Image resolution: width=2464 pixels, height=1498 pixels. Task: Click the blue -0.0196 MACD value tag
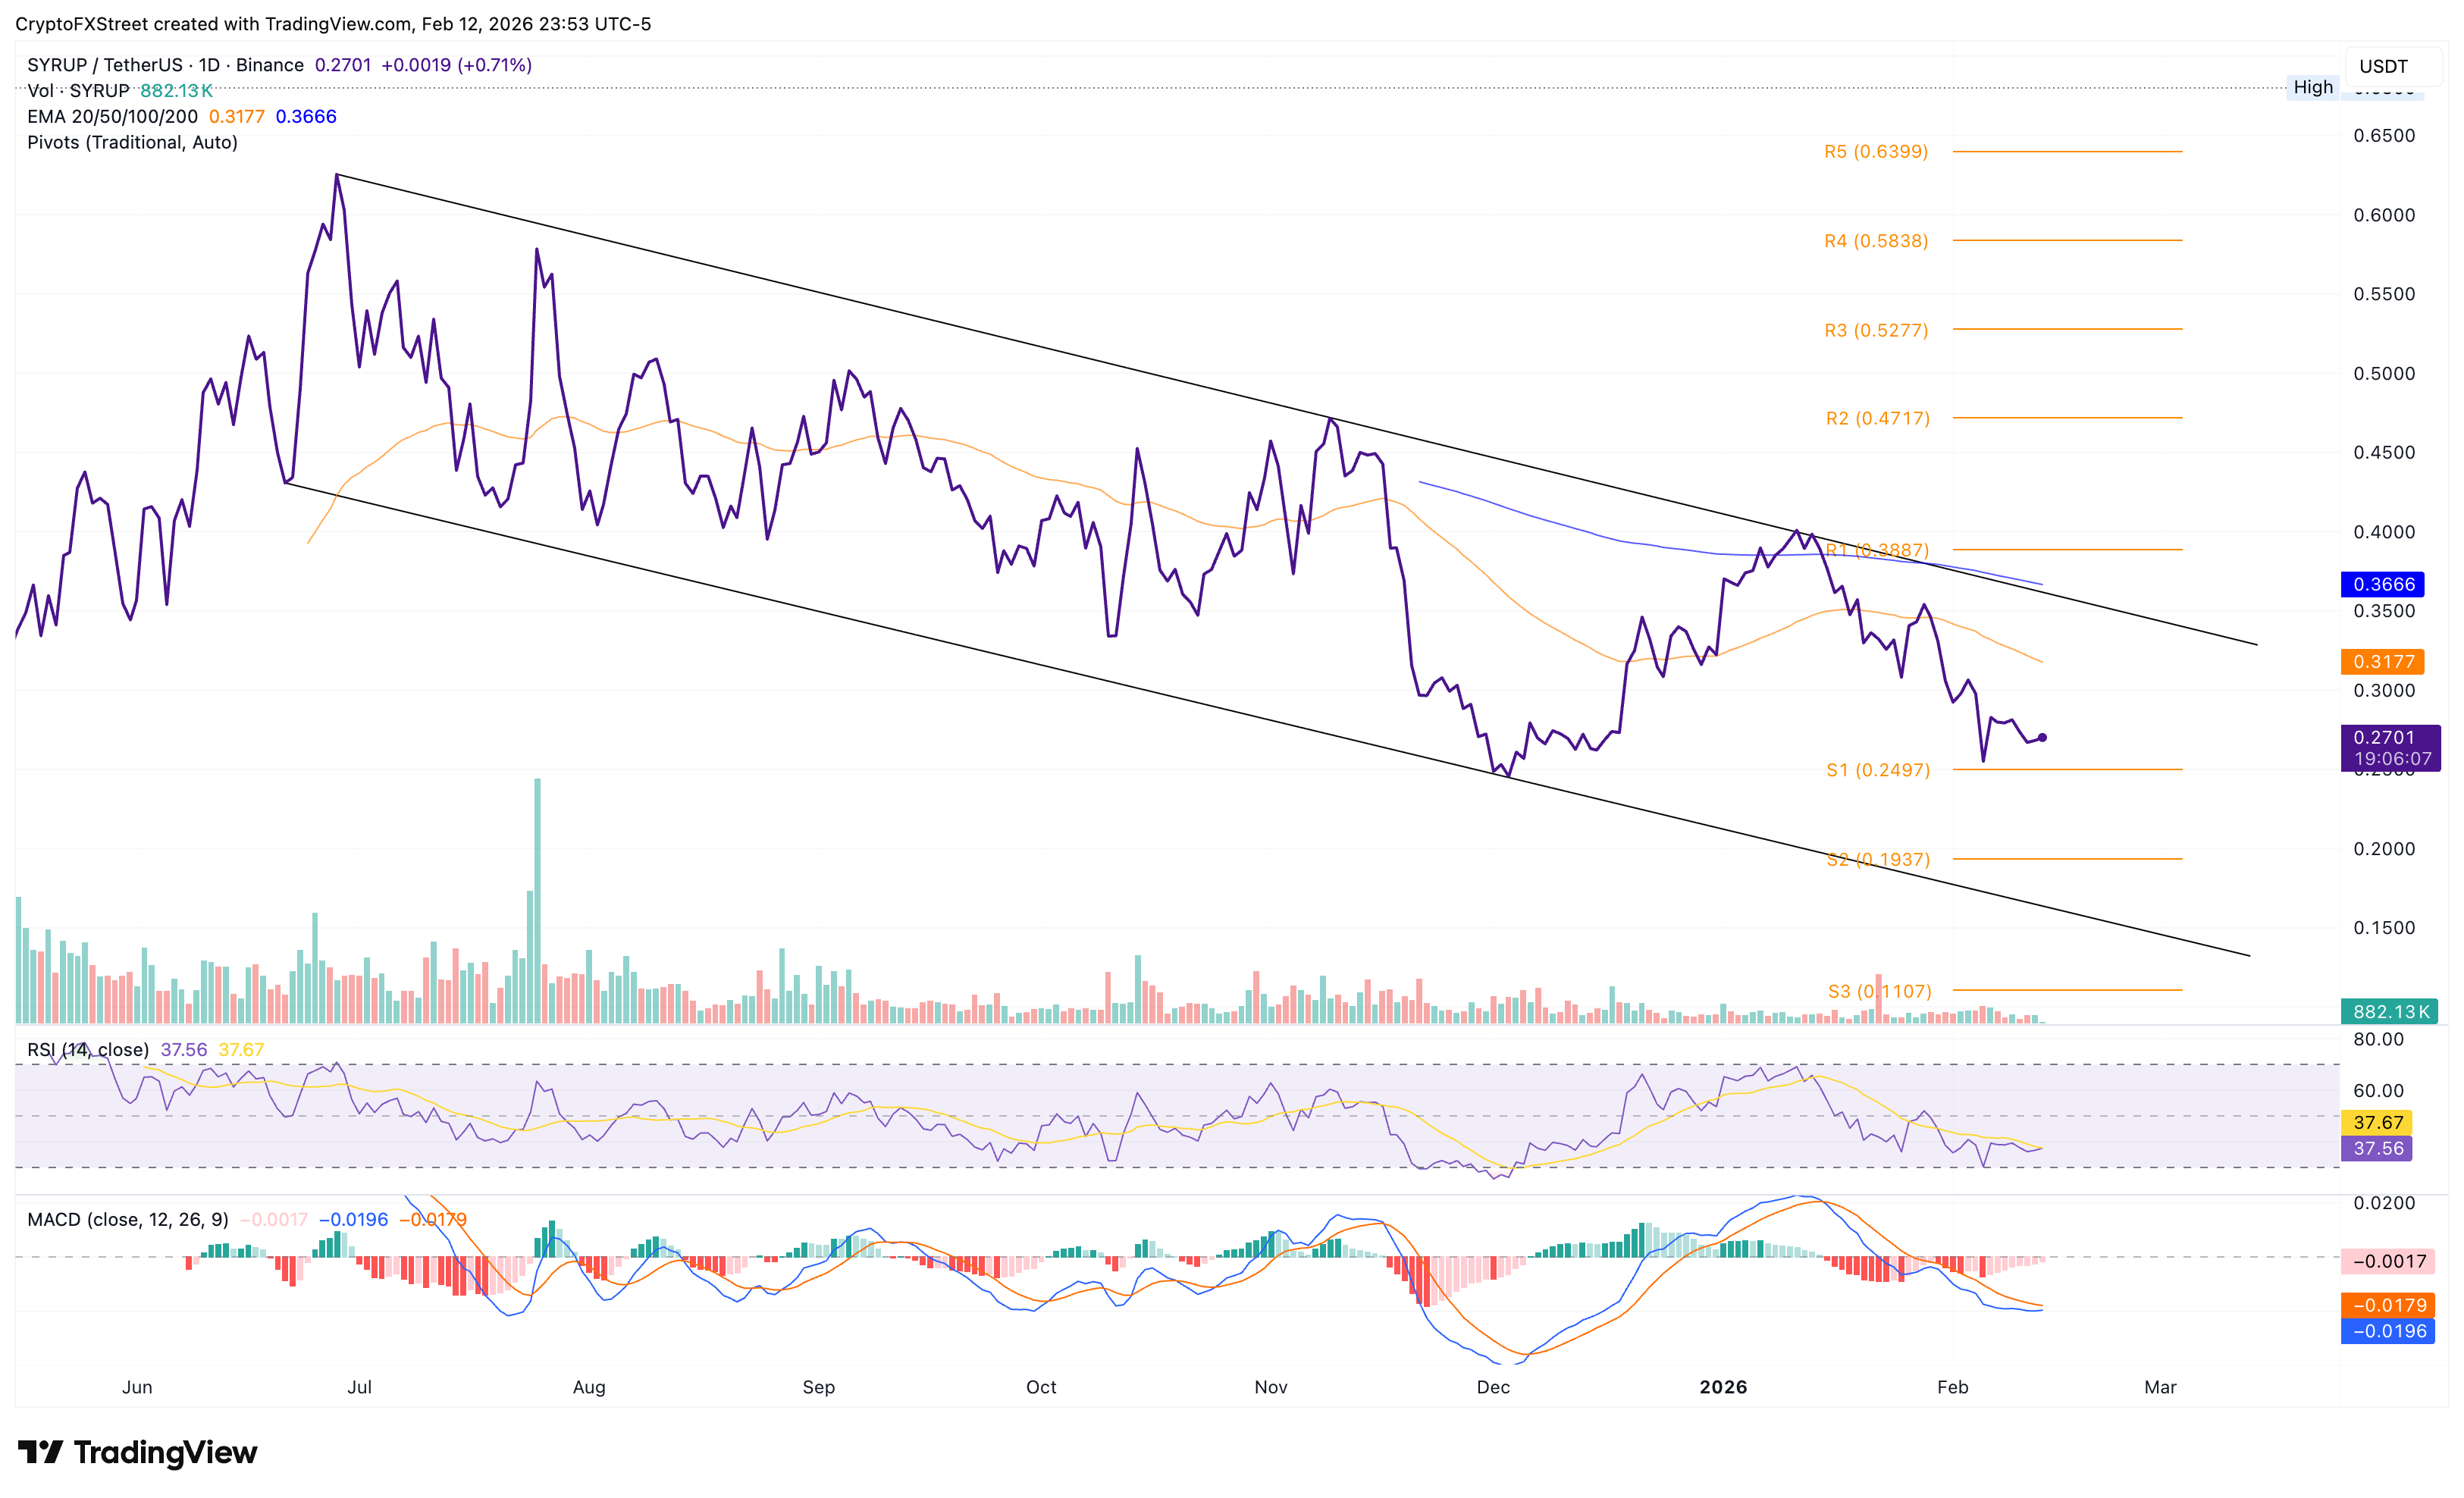pyautogui.click(x=2386, y=1331)
